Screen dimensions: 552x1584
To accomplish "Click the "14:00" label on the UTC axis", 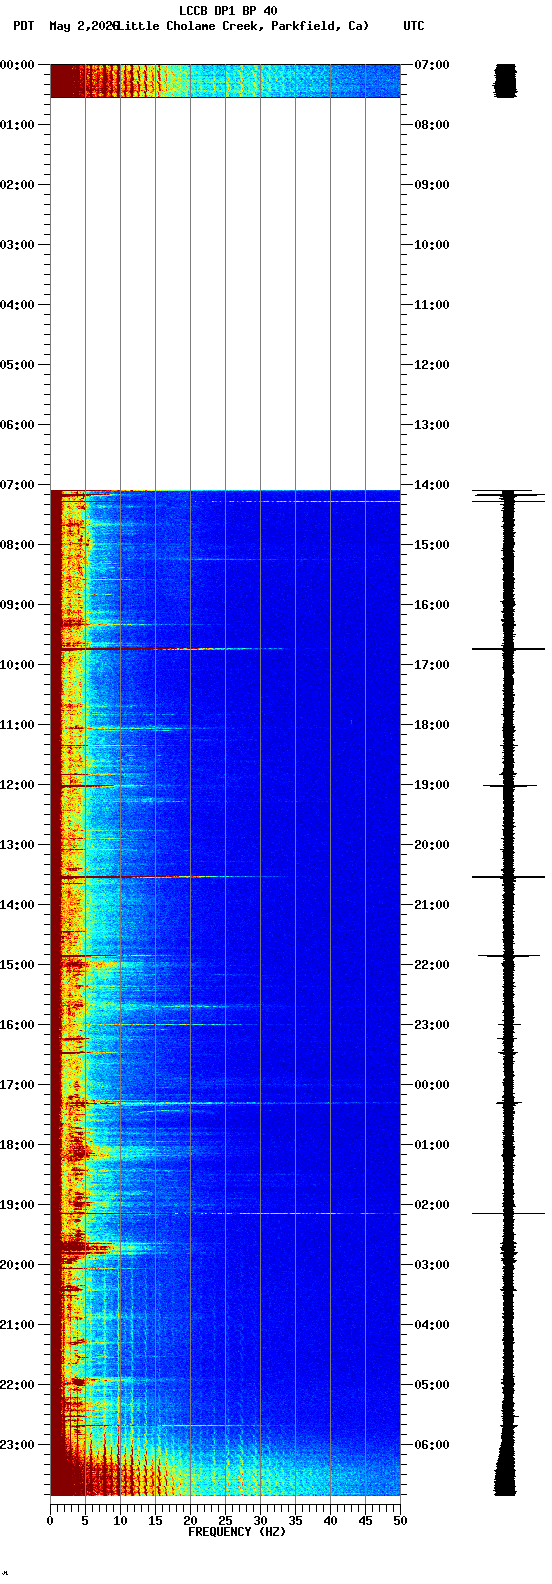I will (x=431, y=485).
